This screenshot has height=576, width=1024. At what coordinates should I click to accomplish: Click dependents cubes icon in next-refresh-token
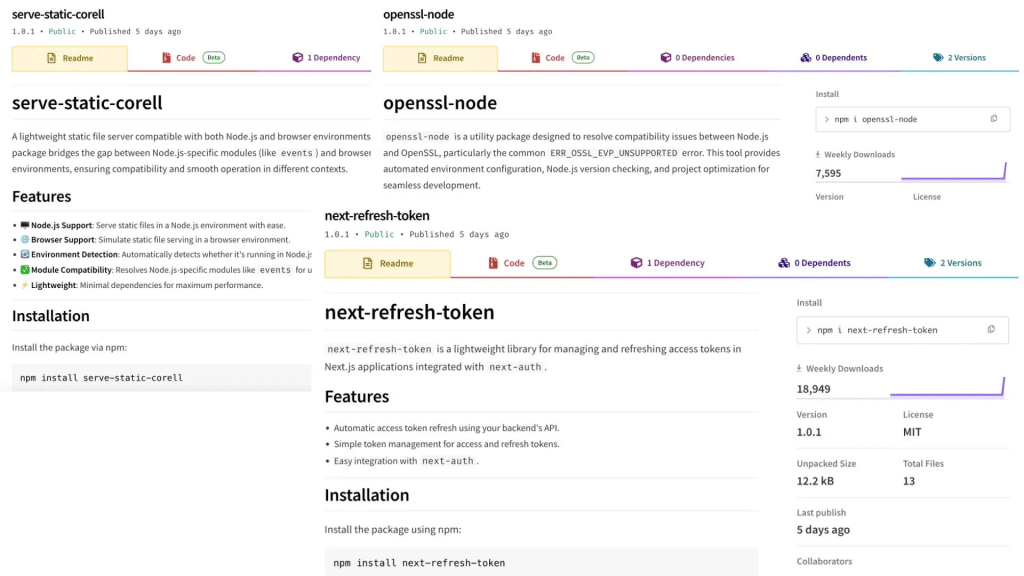click(784, 263)
